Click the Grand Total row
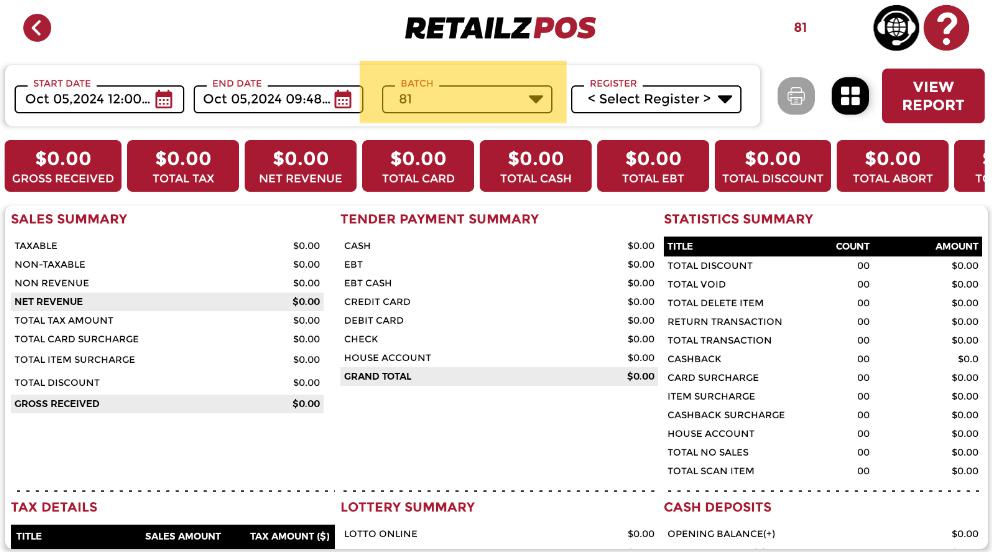This screenshot has width=992, height=552. (499, 376)
